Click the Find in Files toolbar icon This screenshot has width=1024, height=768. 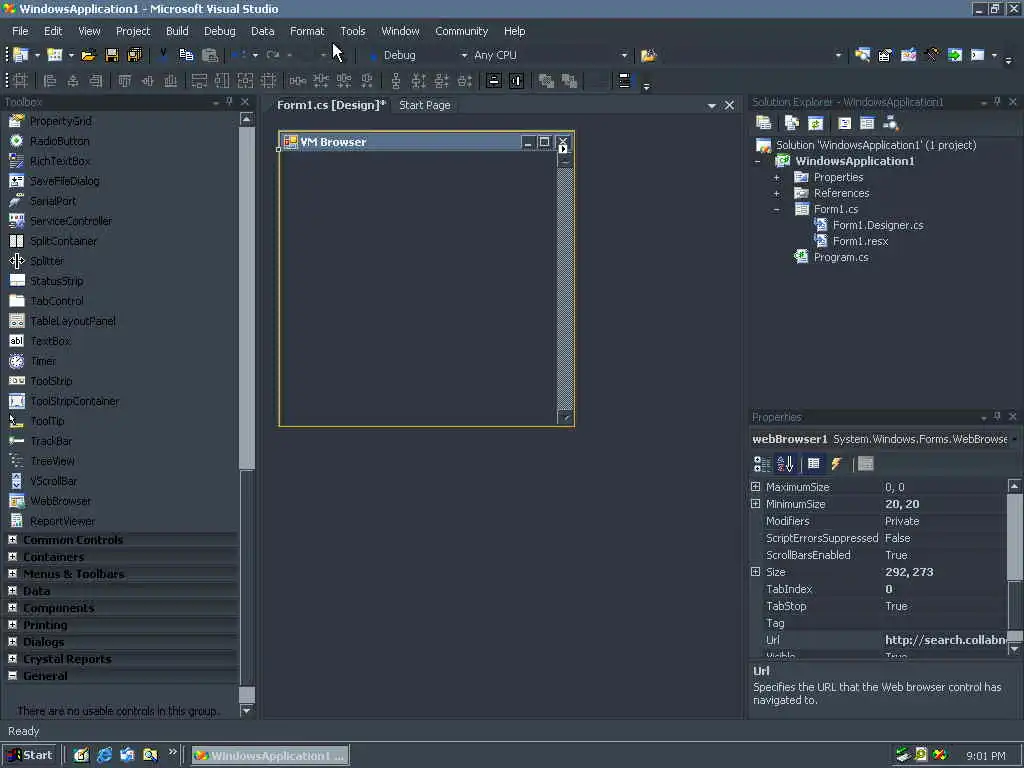[648, 56]
